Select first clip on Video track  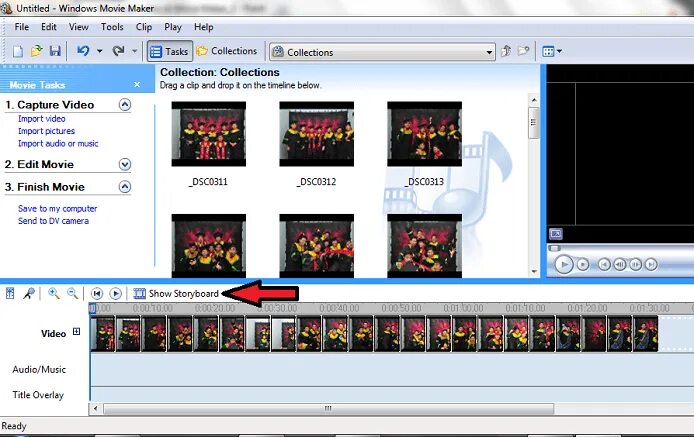[103, 334]
